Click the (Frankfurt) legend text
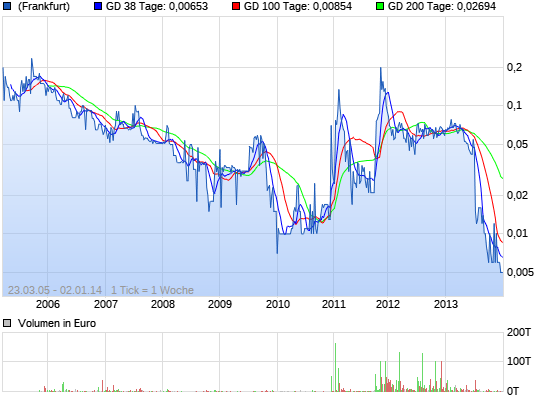The width and height of the screenshot is (545, 401). 44,6
